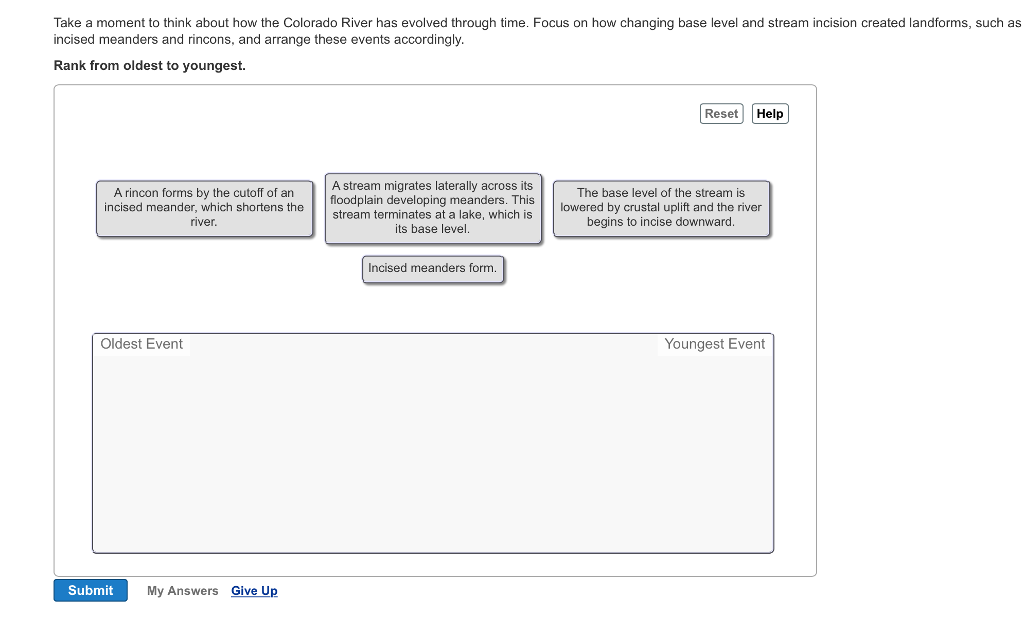Select the rincon cutoff event card
Viewport: 1024px width, 617px height.
[x=204, y=208]
